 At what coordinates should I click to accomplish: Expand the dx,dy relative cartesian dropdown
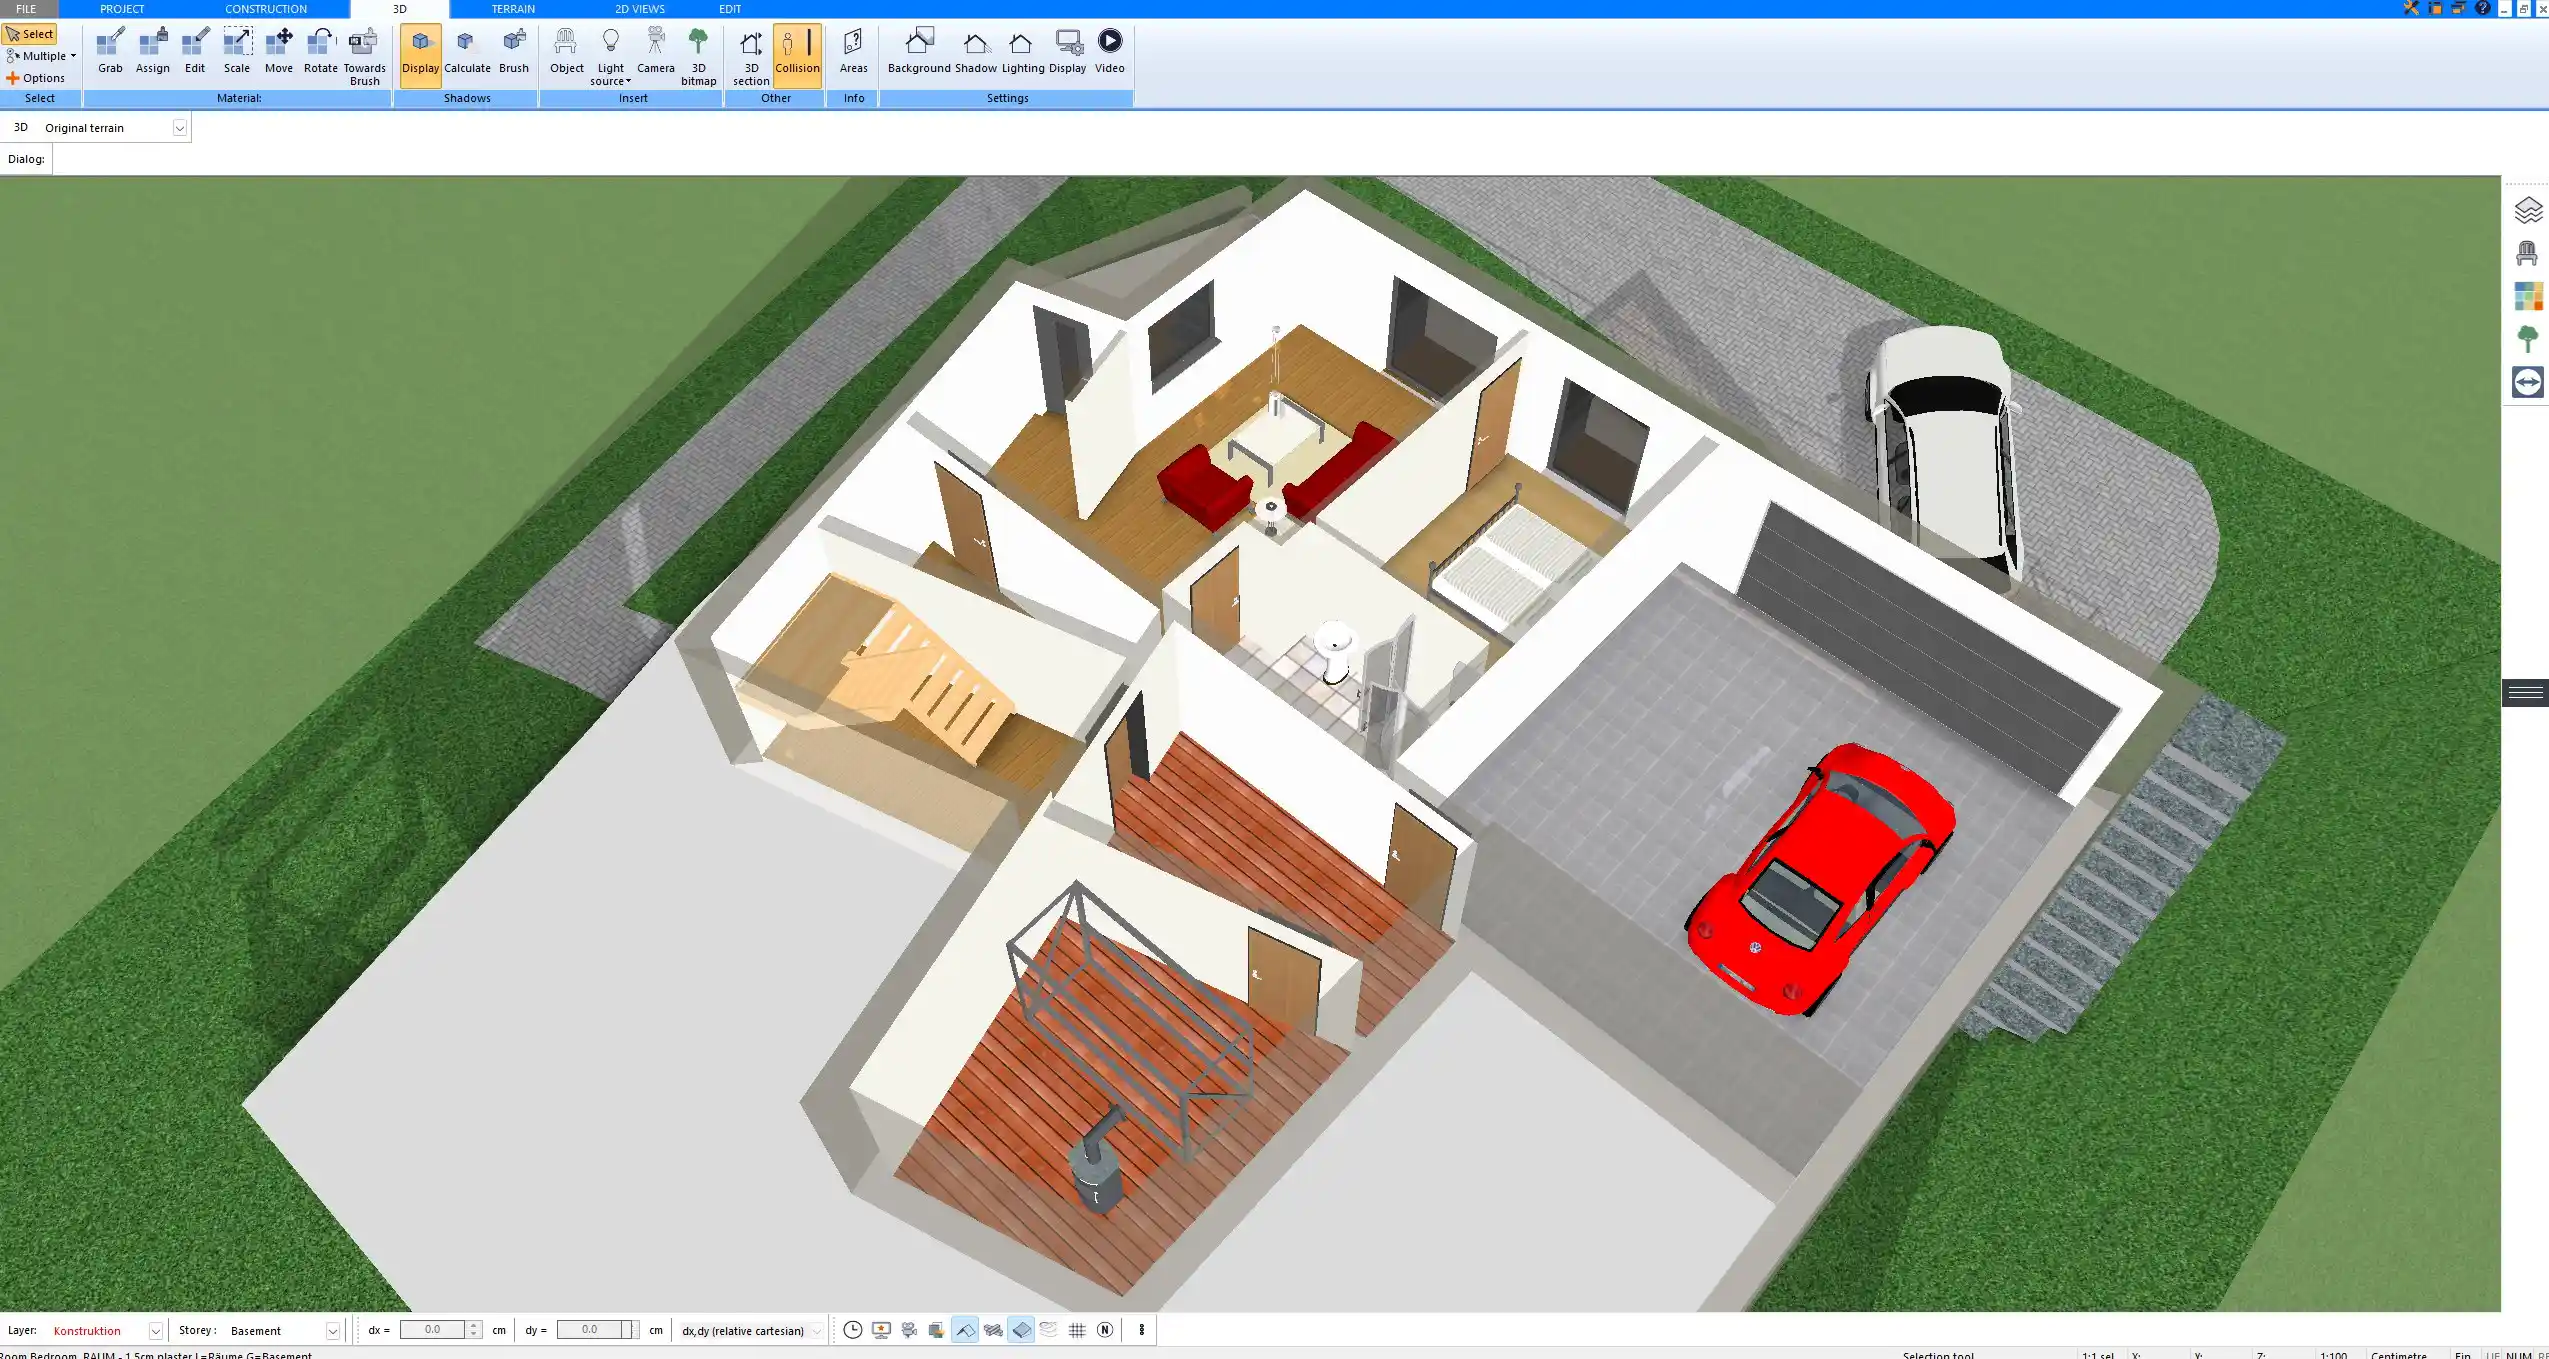tap(816, 1330)
